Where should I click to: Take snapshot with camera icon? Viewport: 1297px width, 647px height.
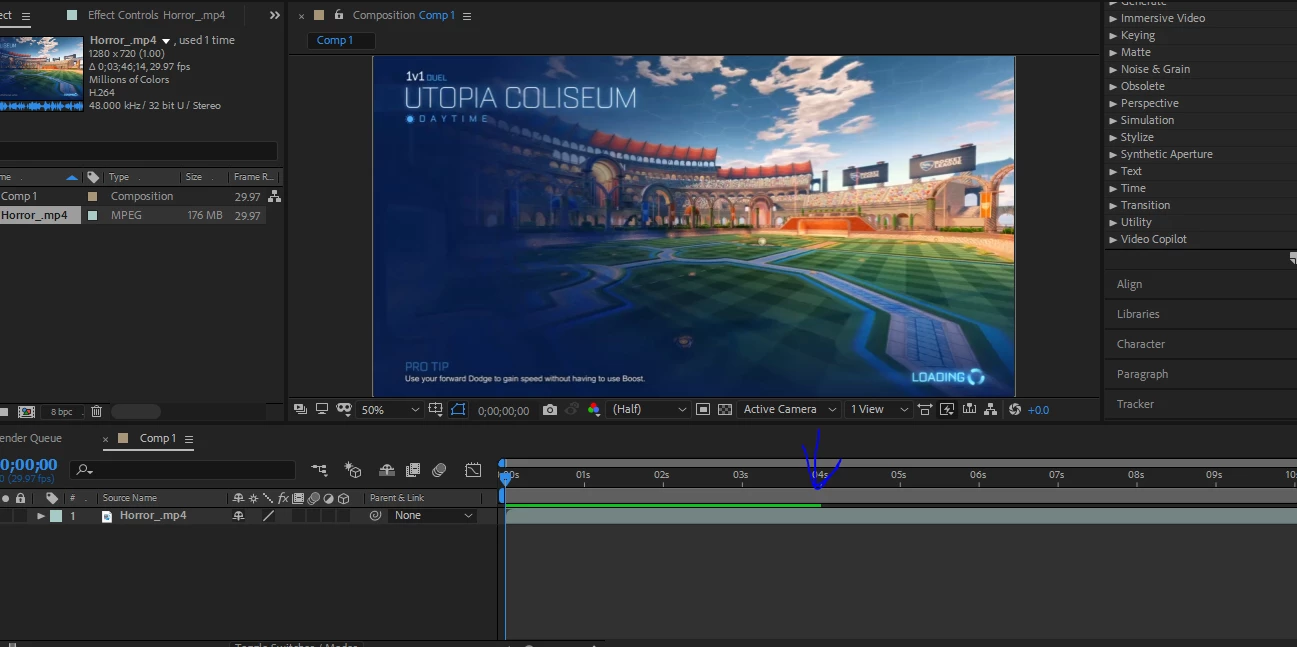(x=550, y=409)
